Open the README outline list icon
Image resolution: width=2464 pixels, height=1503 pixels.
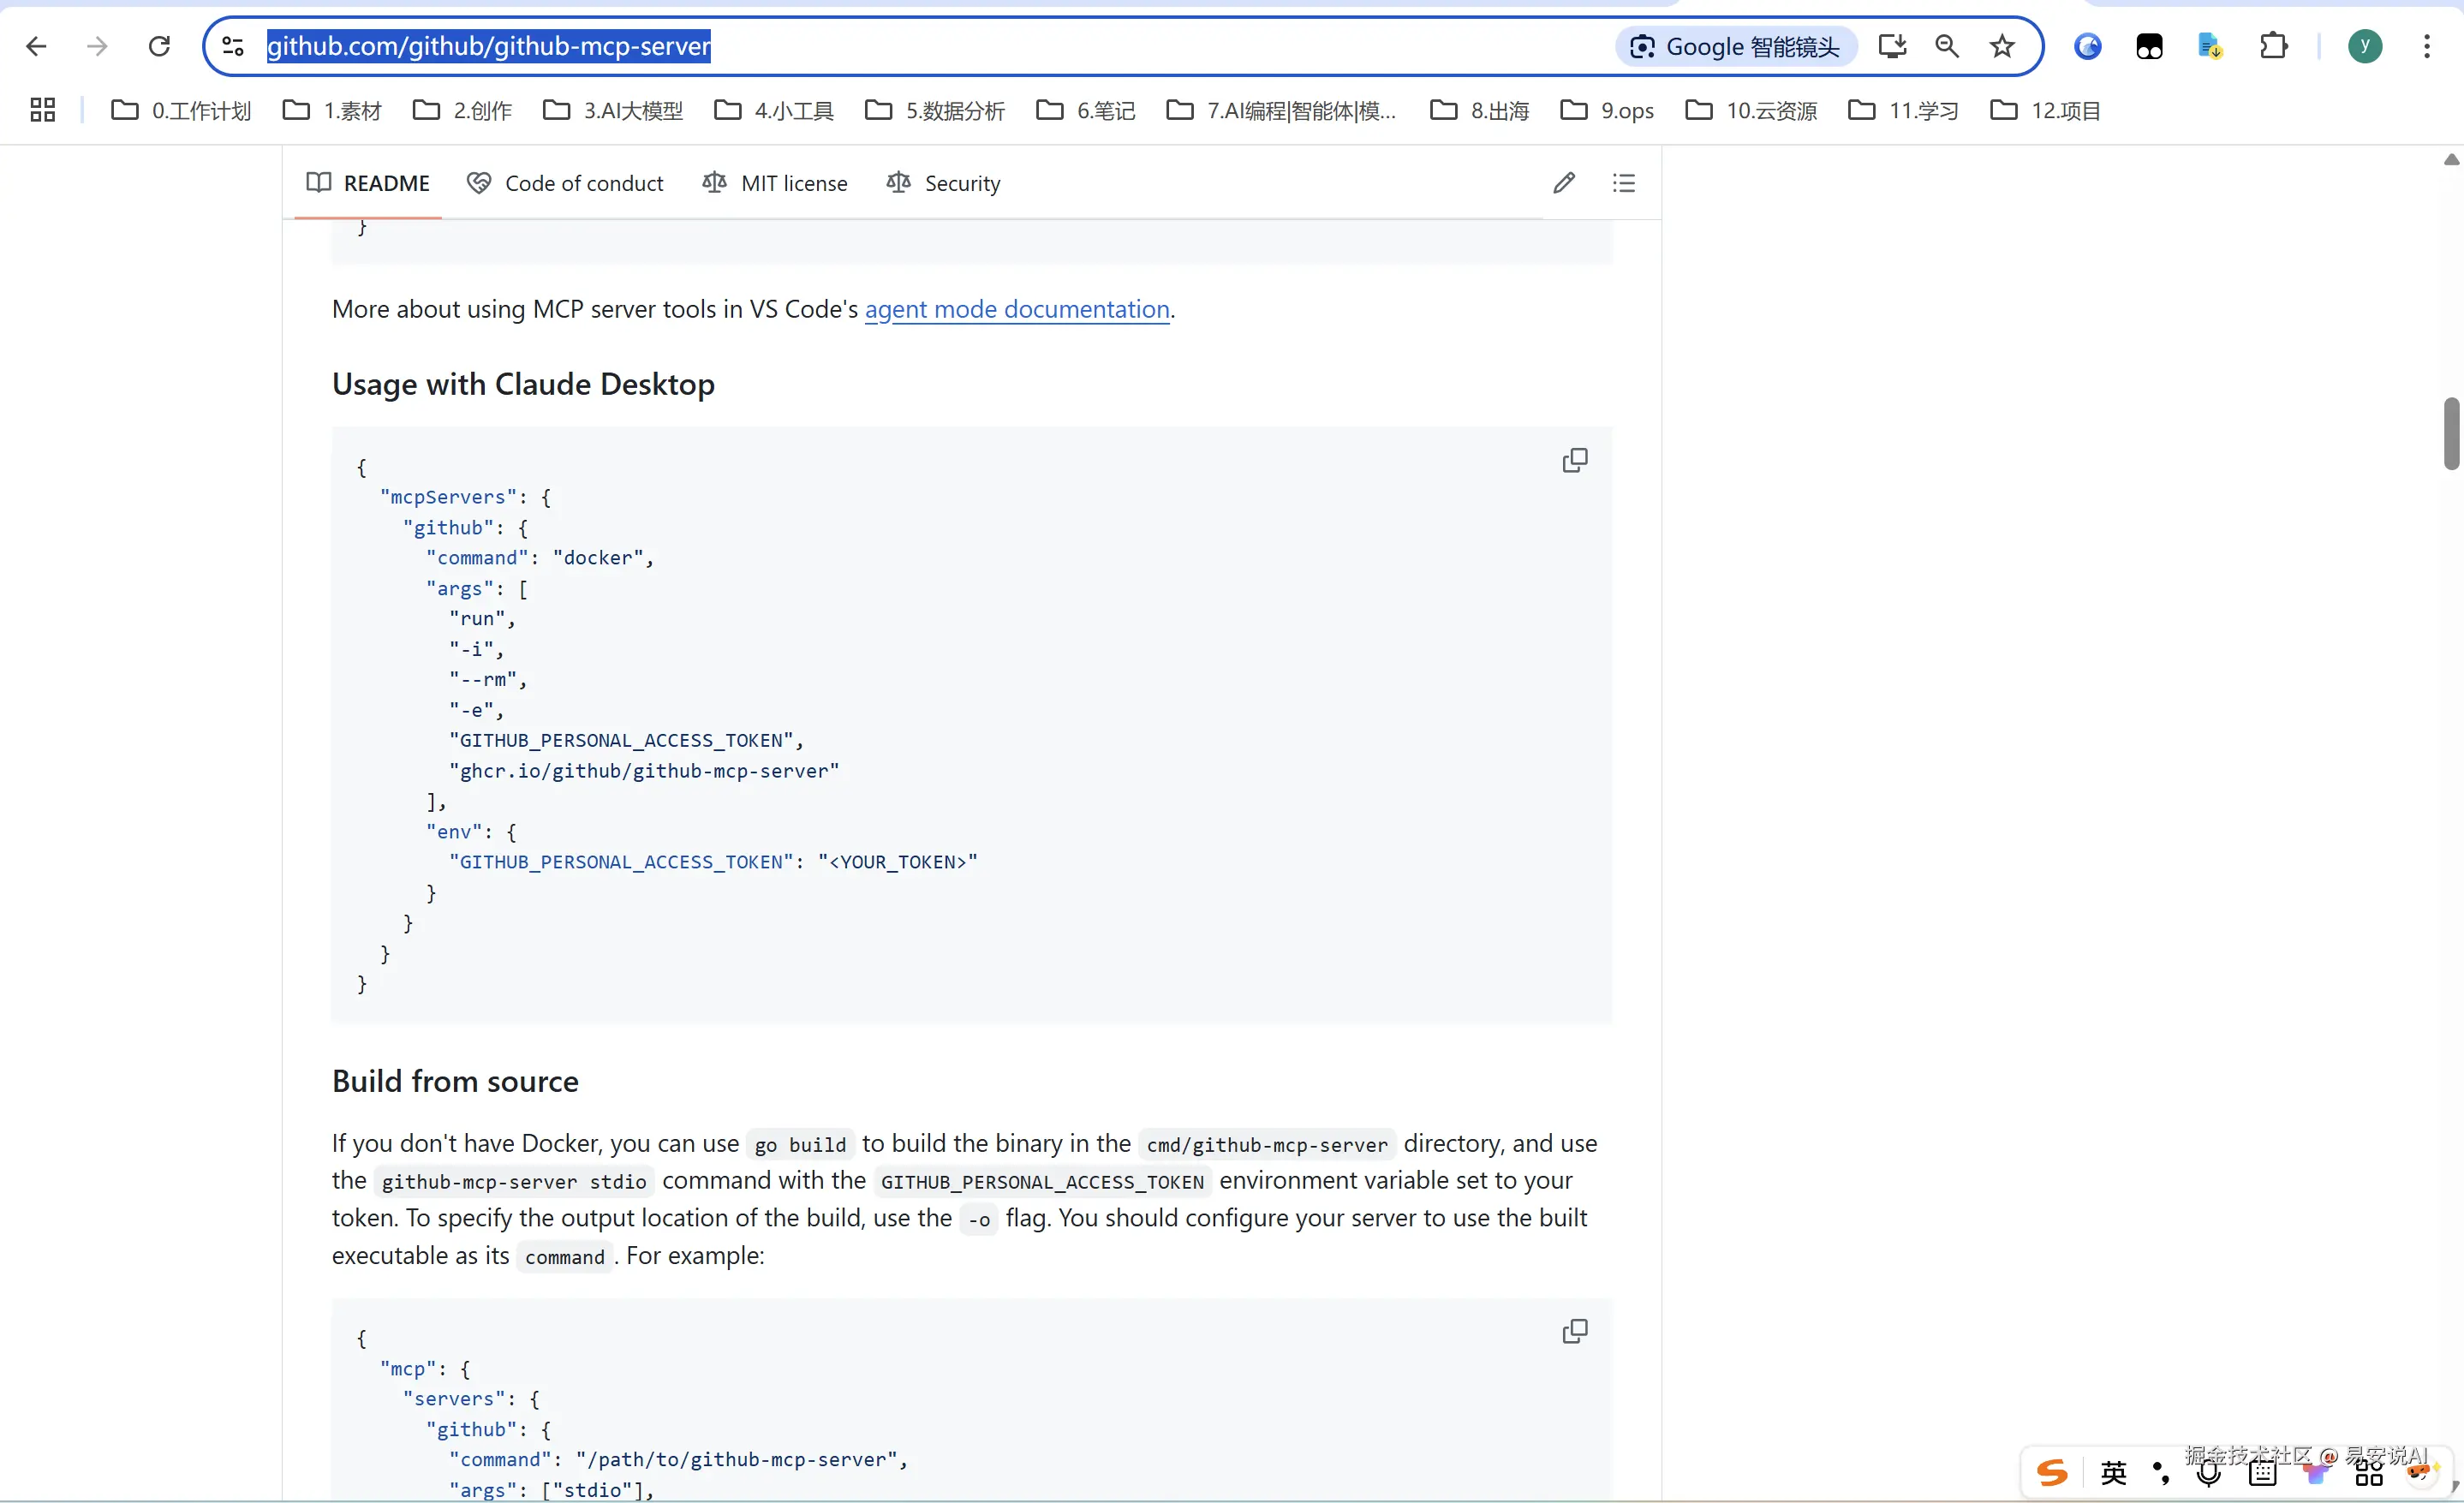click(1623, 183)
